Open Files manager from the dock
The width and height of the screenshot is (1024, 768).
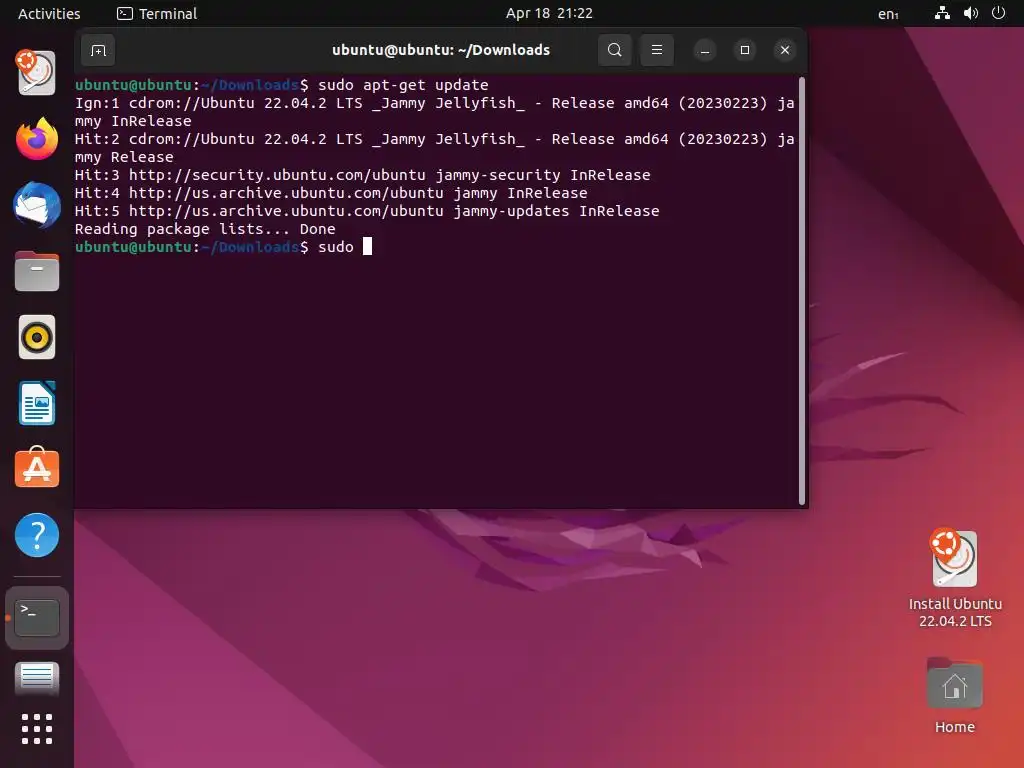(37, 271)
